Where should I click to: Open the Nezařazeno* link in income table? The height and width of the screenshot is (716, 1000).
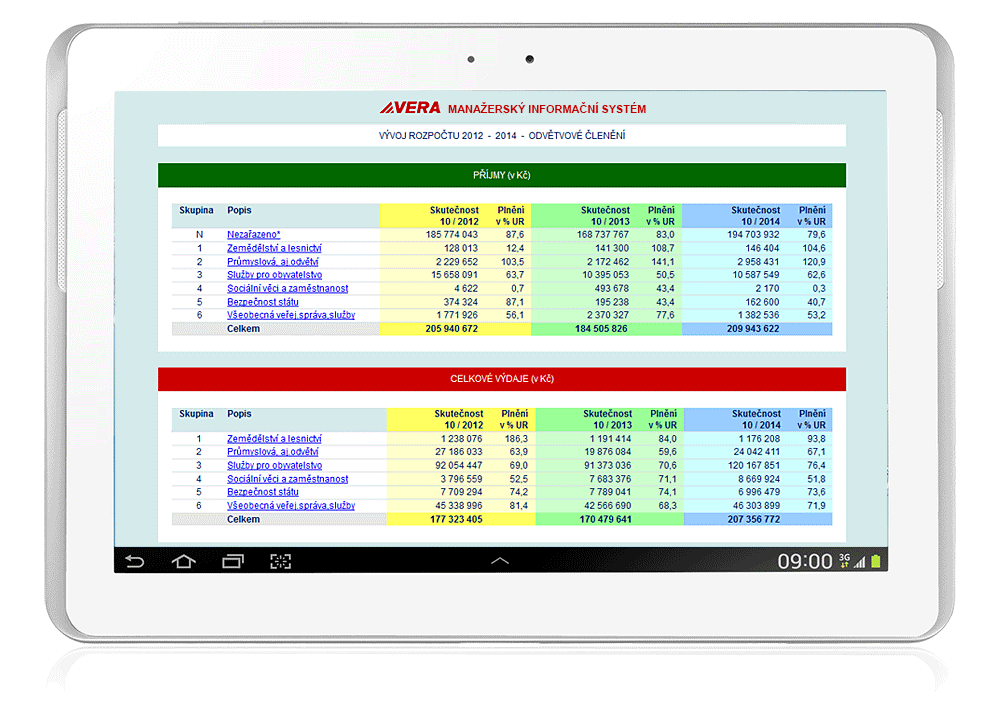click(253, 234)
